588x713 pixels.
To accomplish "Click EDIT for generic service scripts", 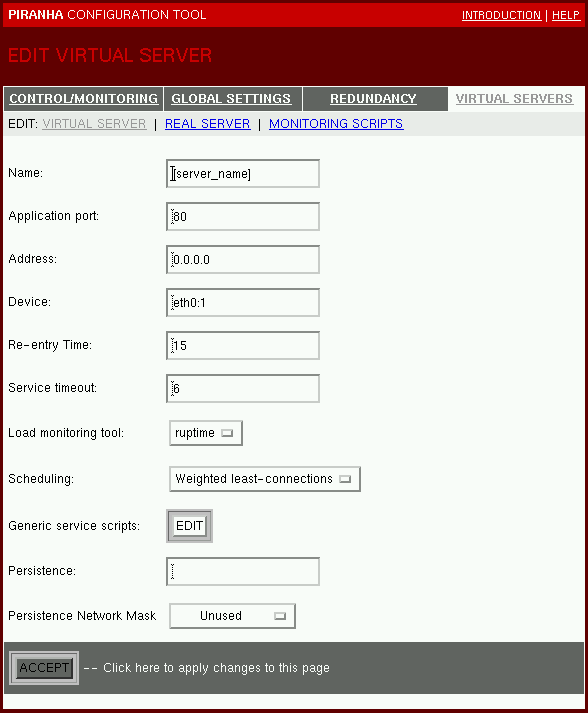I will [x=189, y=526].
